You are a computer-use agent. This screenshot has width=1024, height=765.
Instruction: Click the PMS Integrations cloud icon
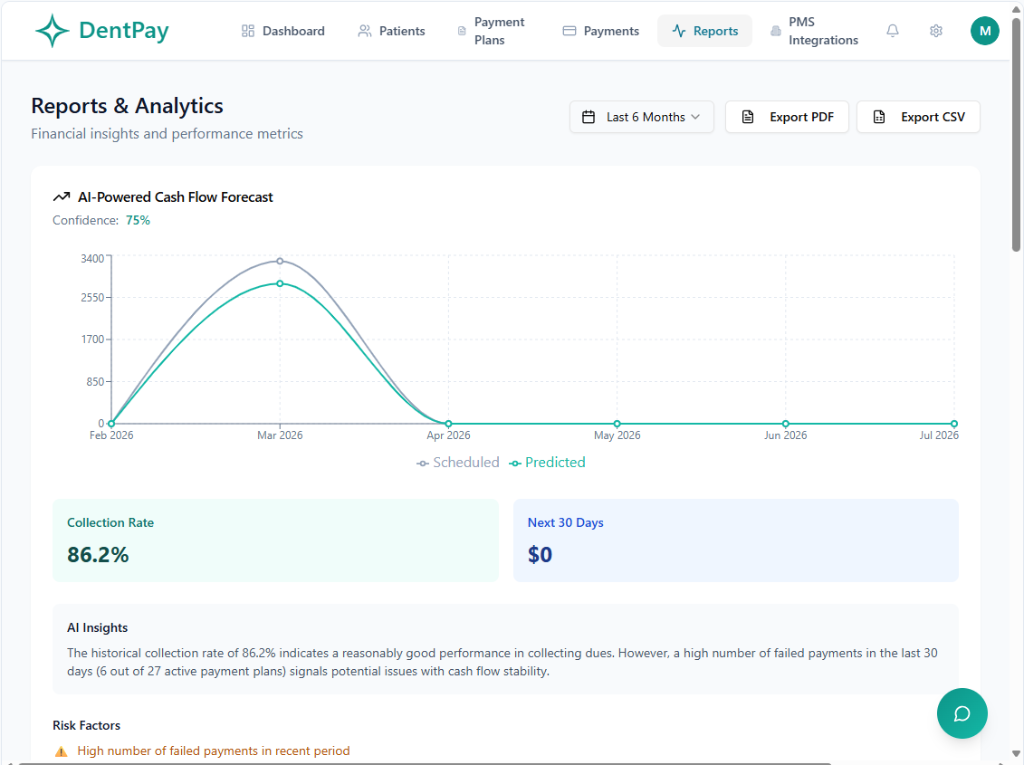tap(775, 31)
